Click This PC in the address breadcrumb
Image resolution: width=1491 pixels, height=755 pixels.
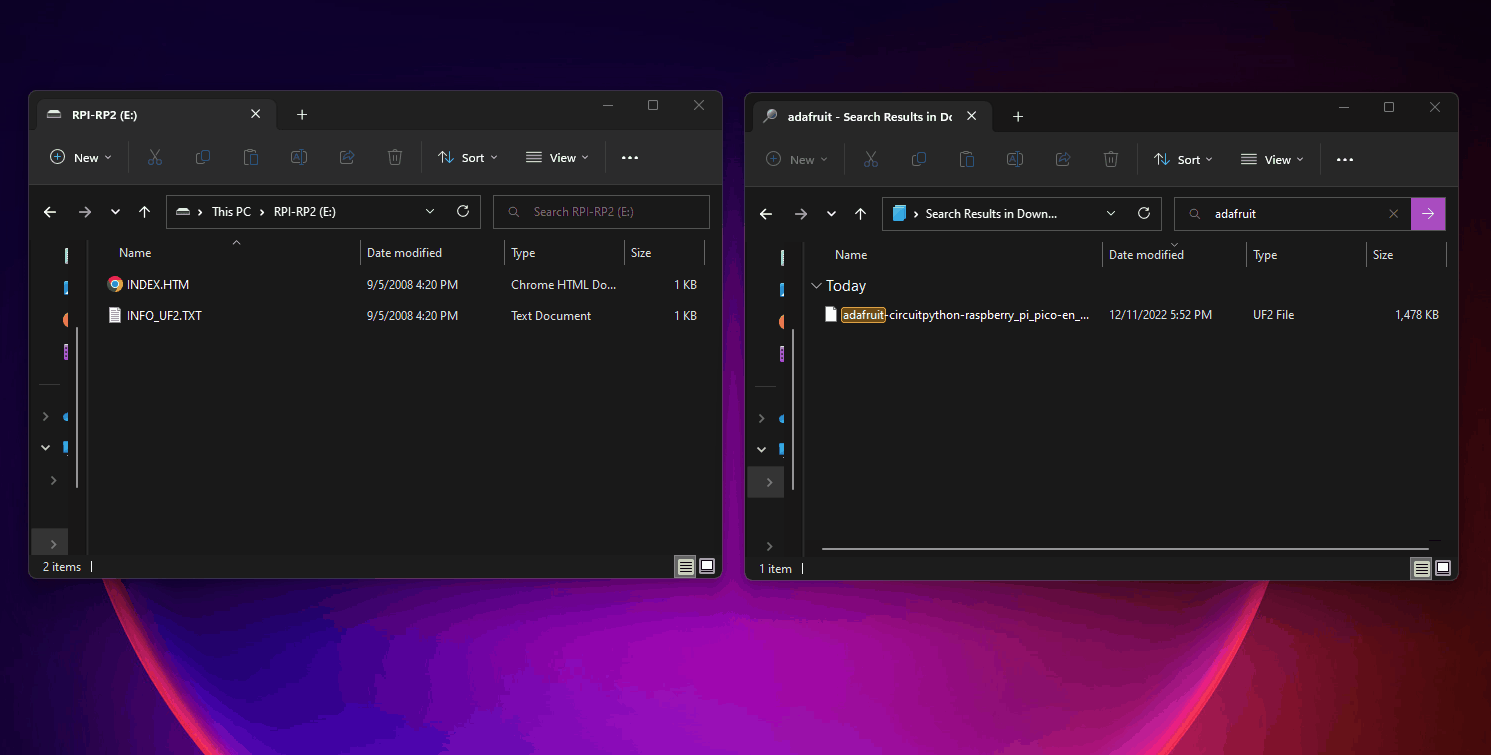point(231,212)
